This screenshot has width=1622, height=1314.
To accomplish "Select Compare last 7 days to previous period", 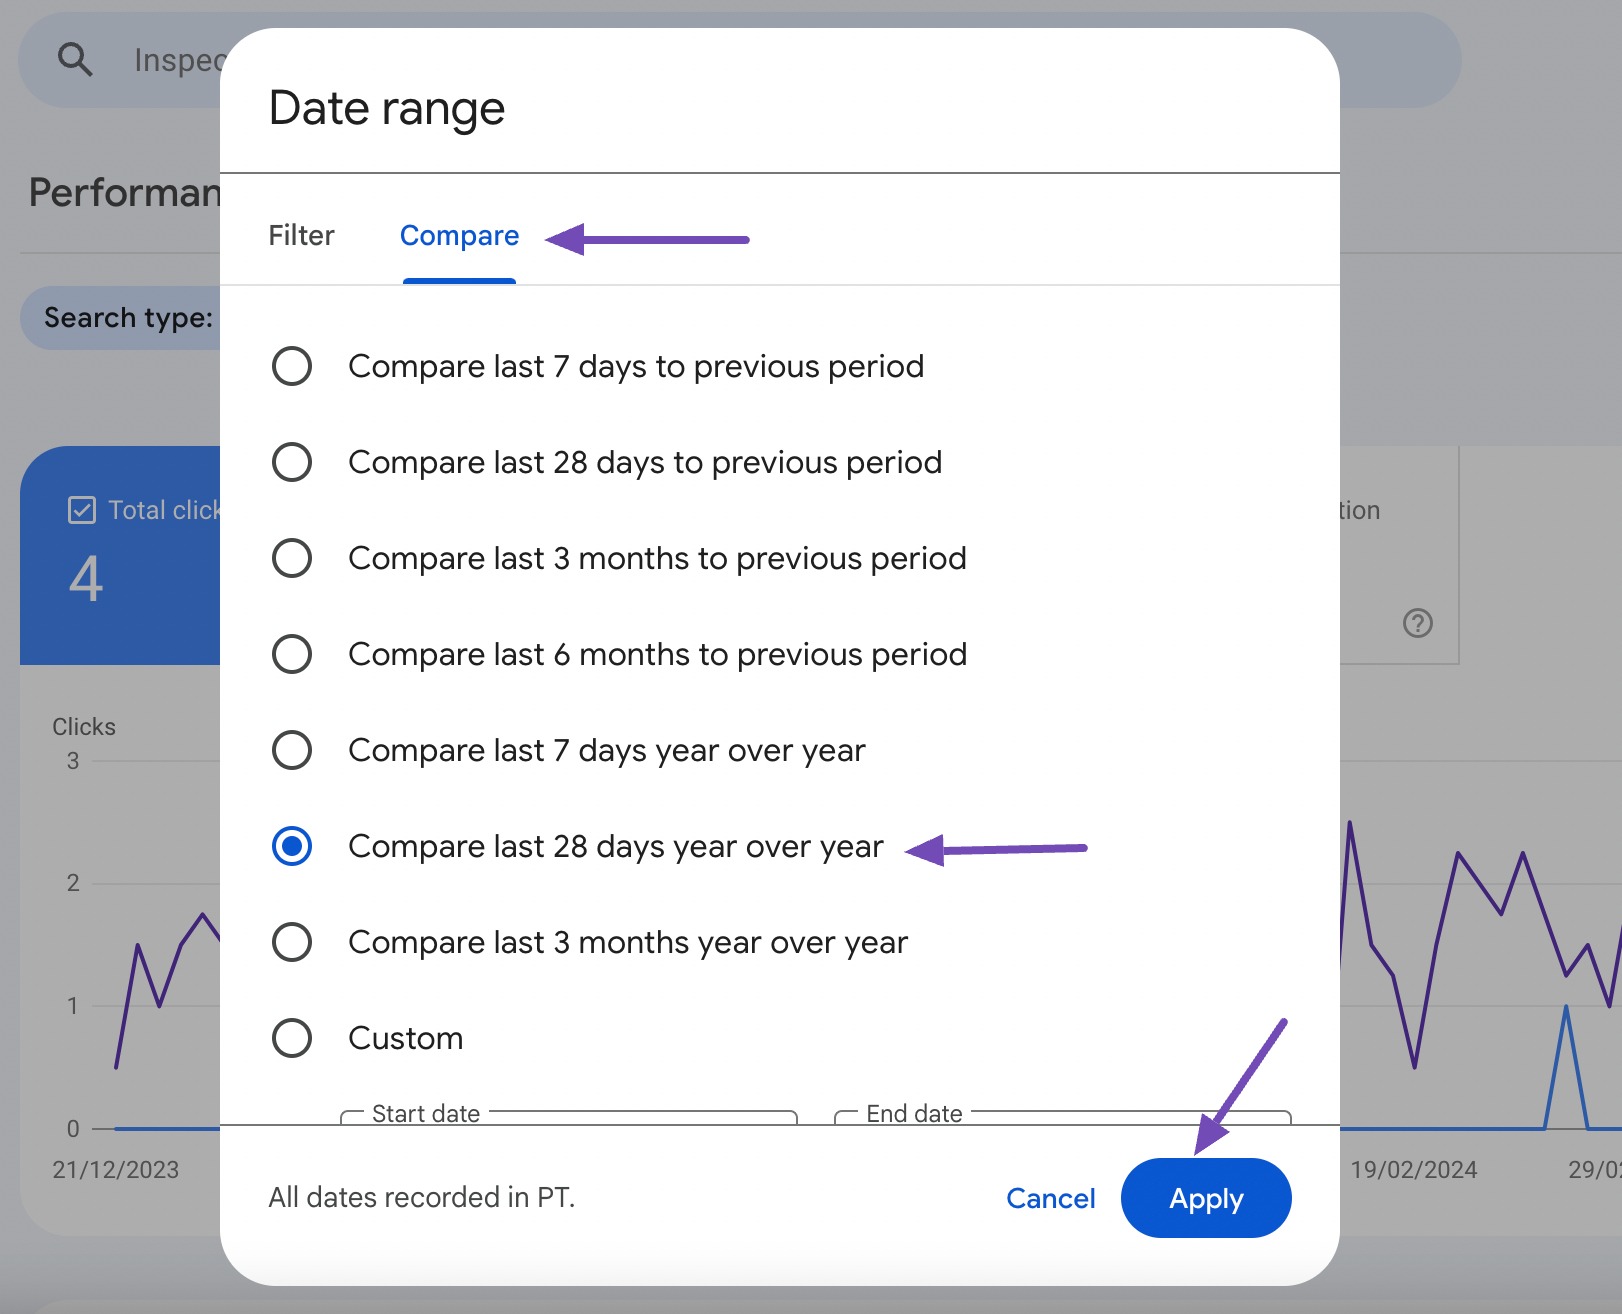I will click(291, 366).
